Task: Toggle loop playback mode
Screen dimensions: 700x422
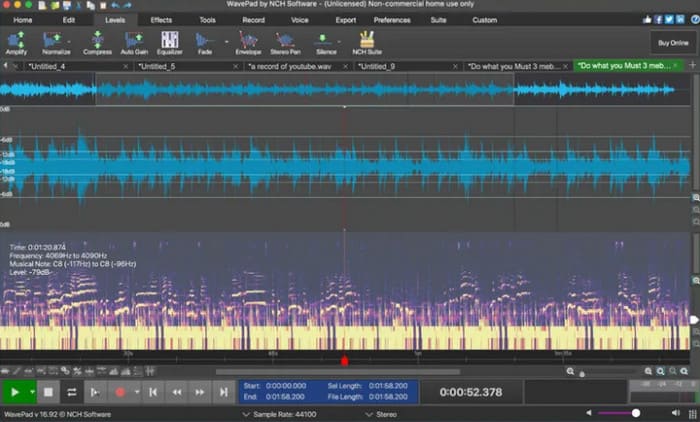Action: click(x=72, y=392)
